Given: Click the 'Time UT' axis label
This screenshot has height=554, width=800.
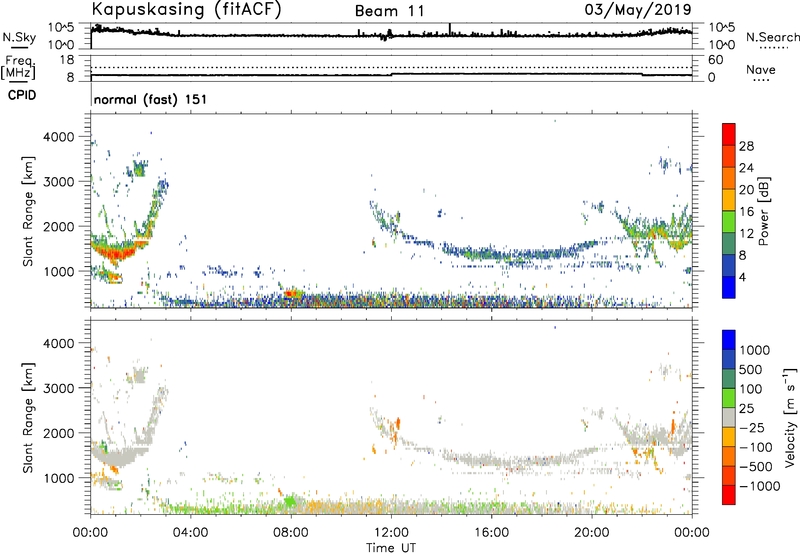Looking at the screenshot, I should (x=391, y=548).
